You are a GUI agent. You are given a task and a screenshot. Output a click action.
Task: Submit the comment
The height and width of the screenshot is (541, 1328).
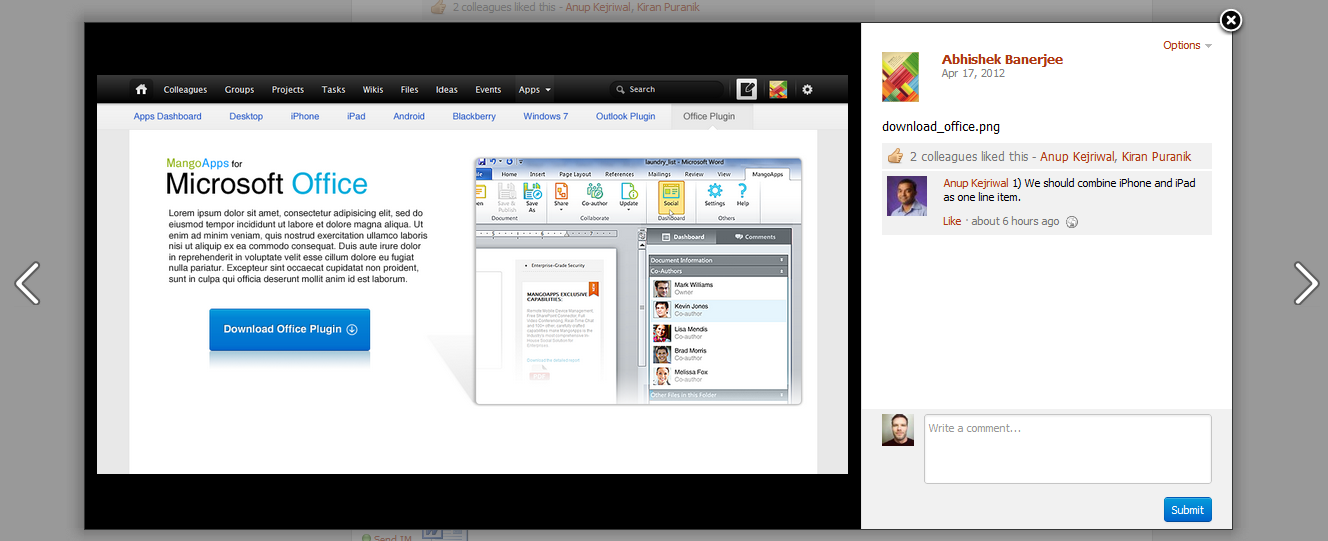[x=1187, y=509]
